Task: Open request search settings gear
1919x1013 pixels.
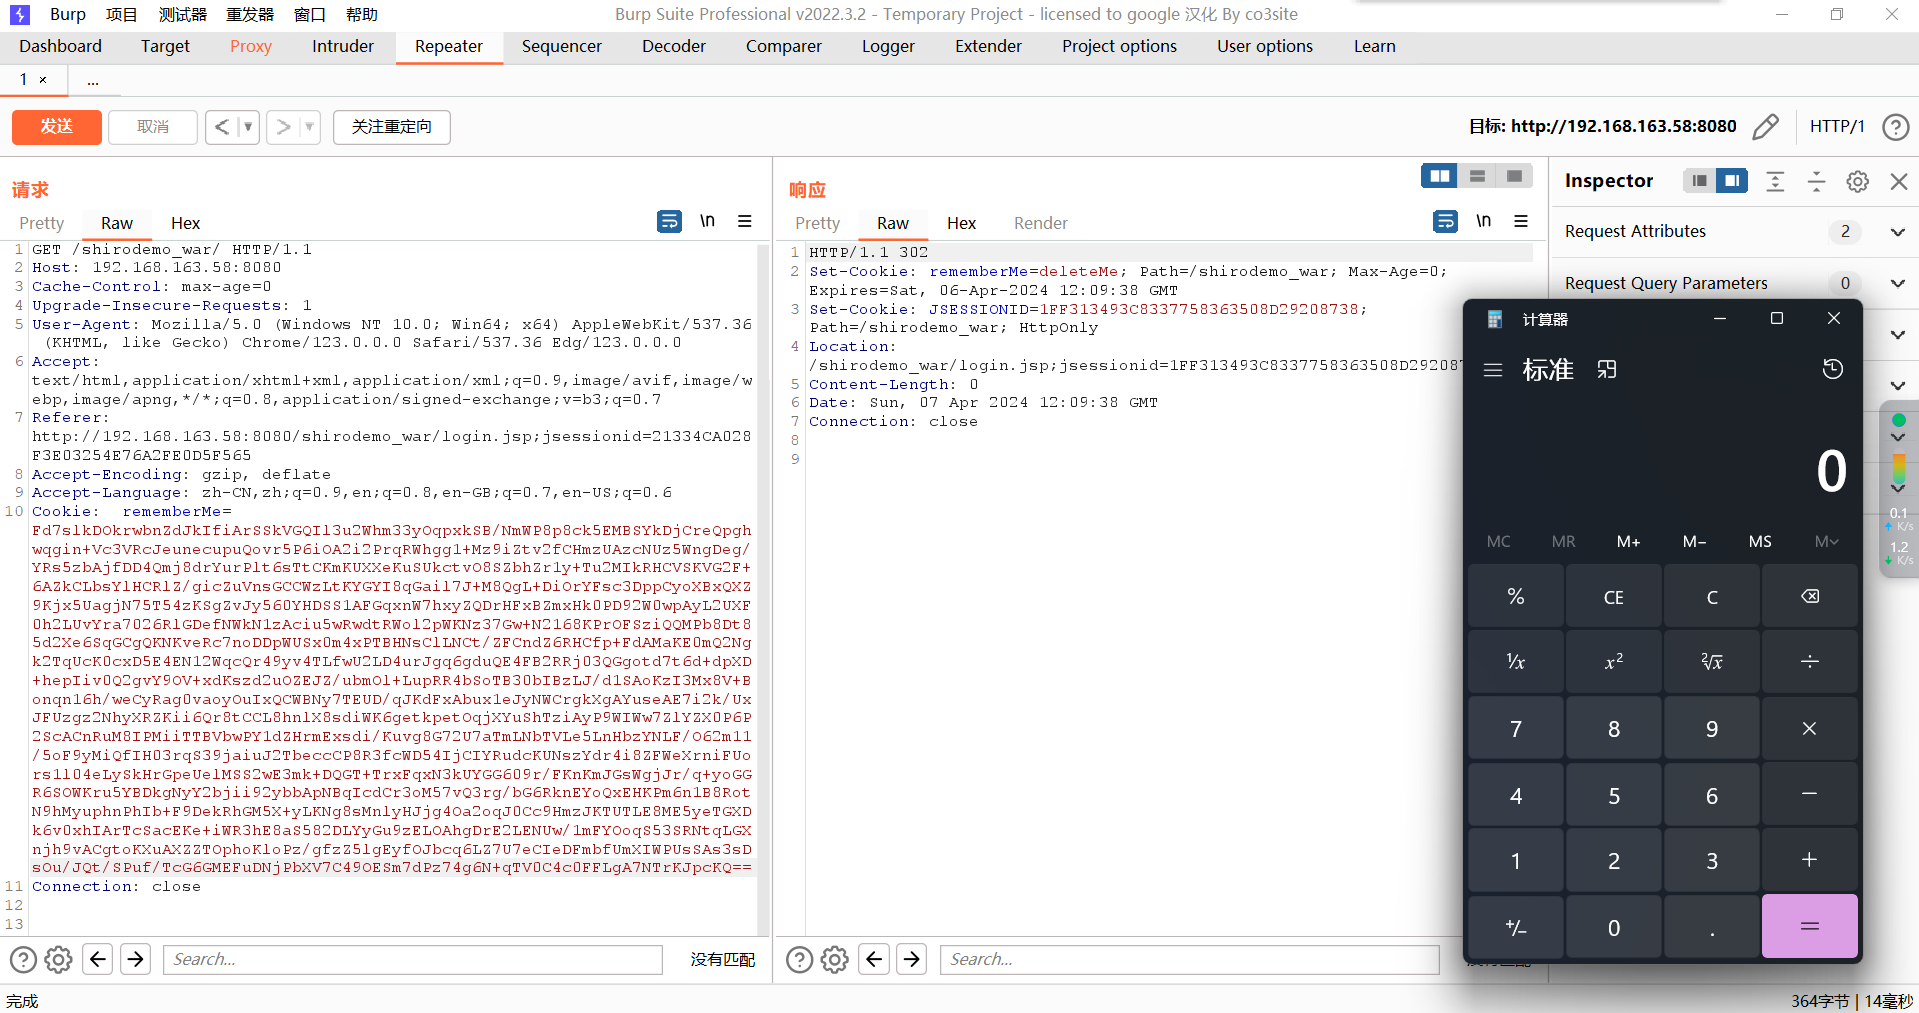Action: click(x=59, y=959)
